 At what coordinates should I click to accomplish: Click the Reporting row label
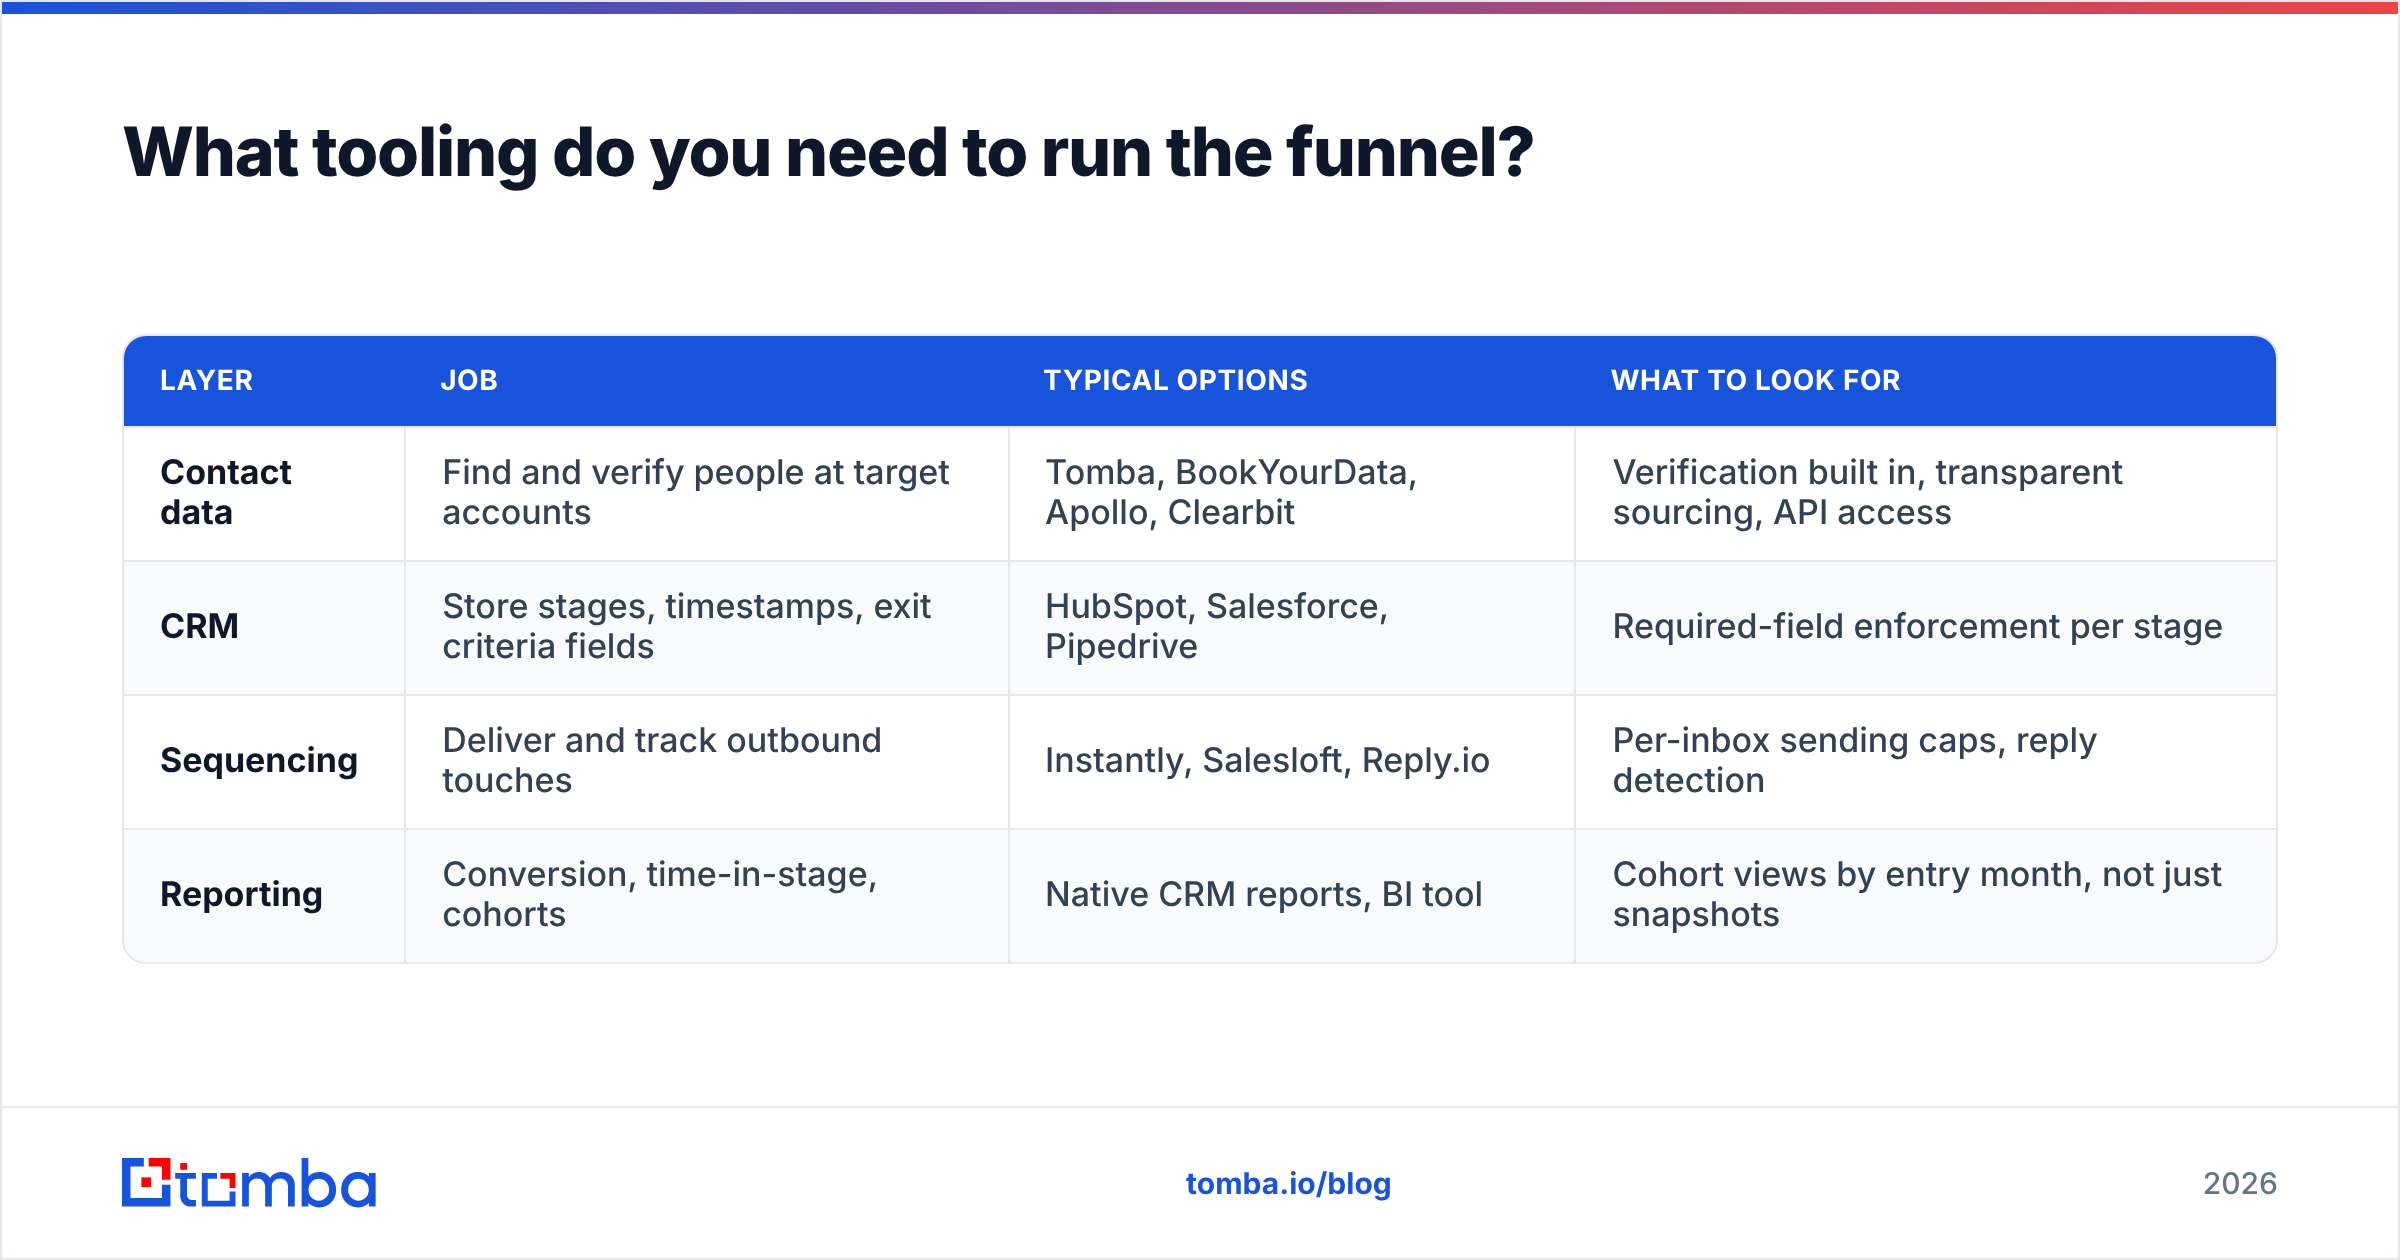point(241,895)
